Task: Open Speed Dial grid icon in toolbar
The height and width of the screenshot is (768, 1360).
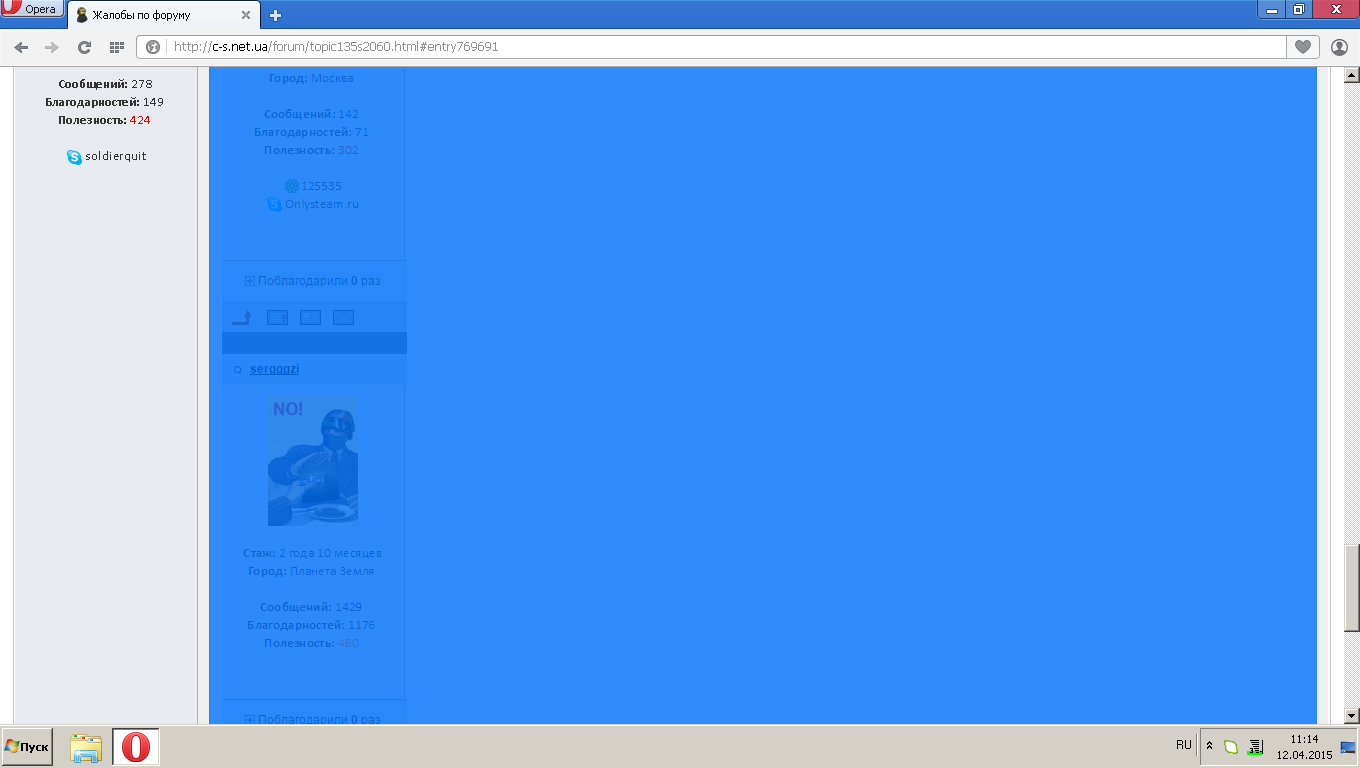Action: click(116, 47)
